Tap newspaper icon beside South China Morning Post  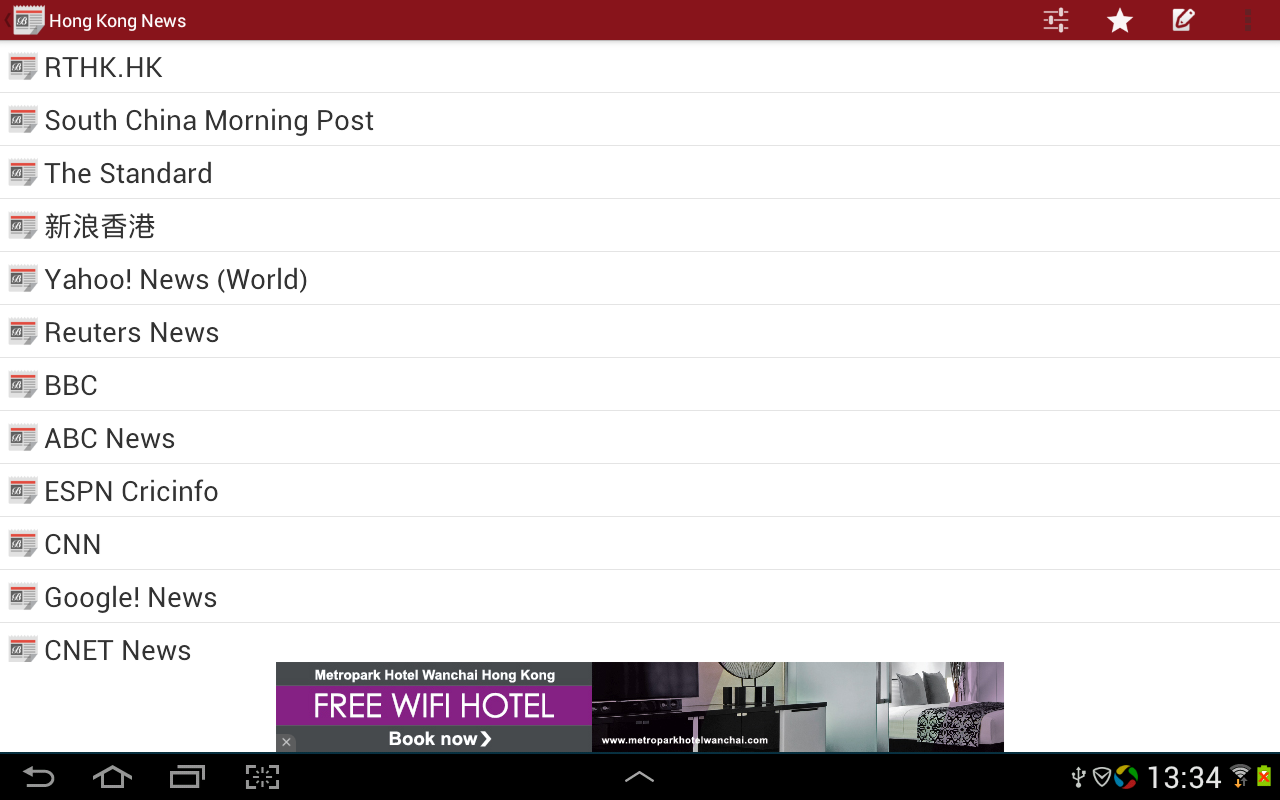point(23,120)
